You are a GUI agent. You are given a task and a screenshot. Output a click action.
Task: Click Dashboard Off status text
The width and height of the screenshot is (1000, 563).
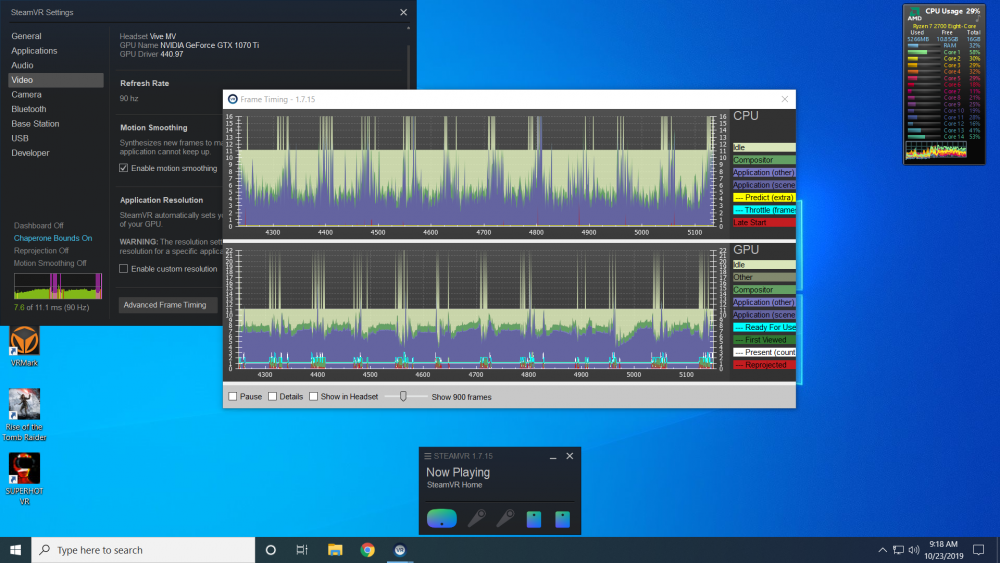click(x=39, y=226)
